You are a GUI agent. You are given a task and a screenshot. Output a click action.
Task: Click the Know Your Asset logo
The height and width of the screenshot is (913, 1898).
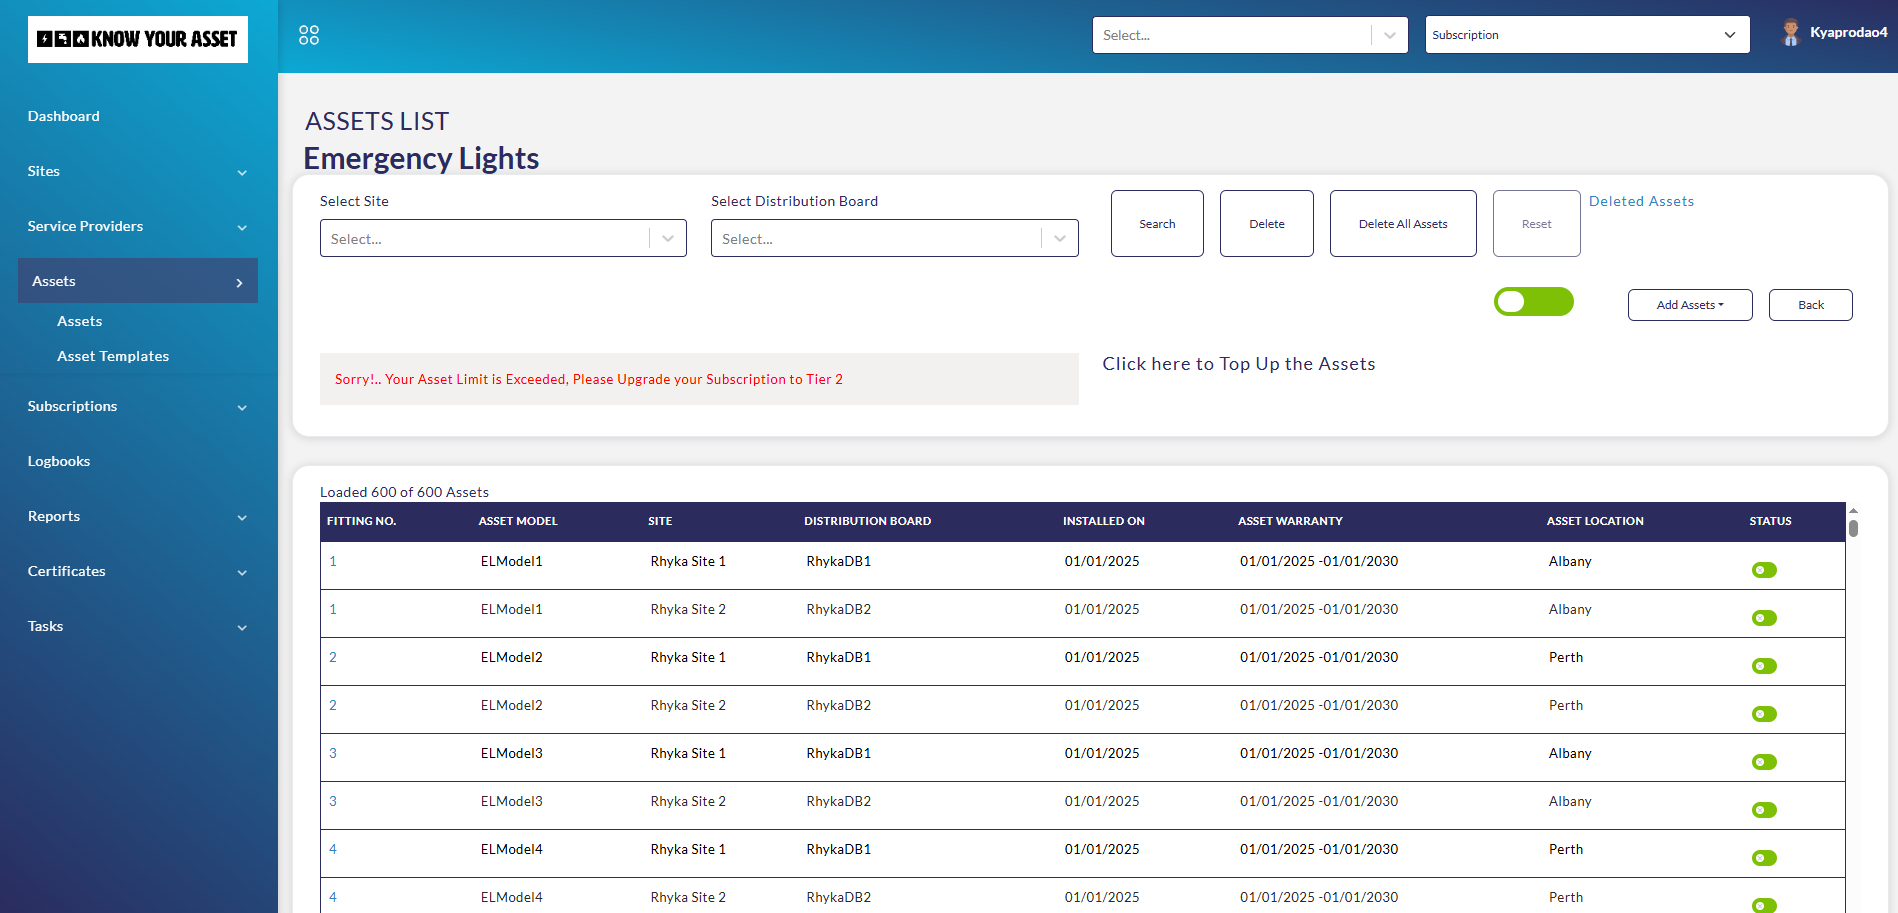click(138, 39)
